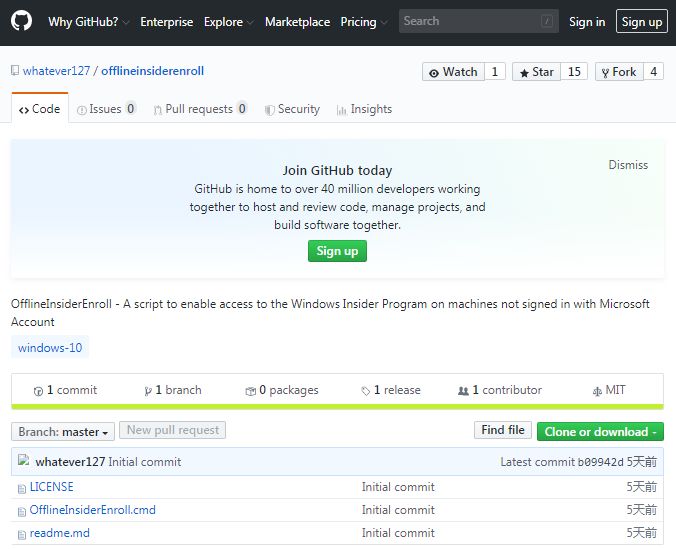676x549 pixels.
Task: Click the repository book icon beside whatever127
Action: coord(15,70)
